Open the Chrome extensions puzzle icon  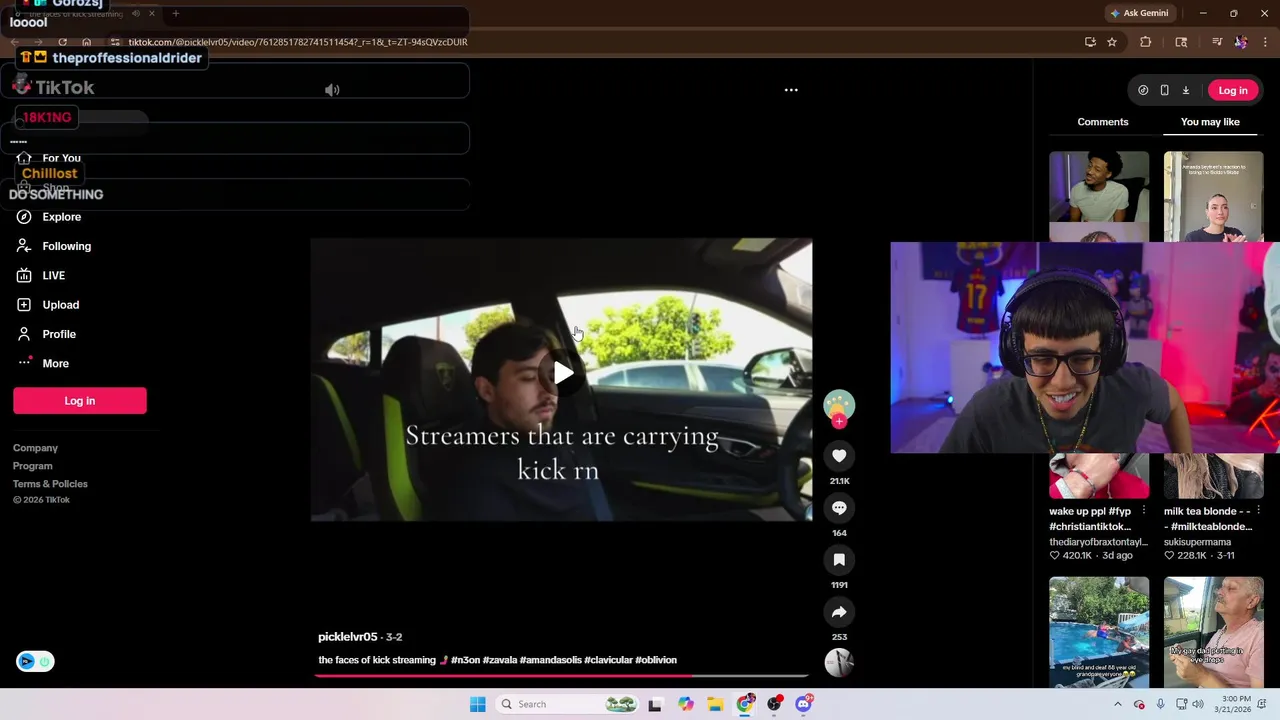tap(1146, 42)
